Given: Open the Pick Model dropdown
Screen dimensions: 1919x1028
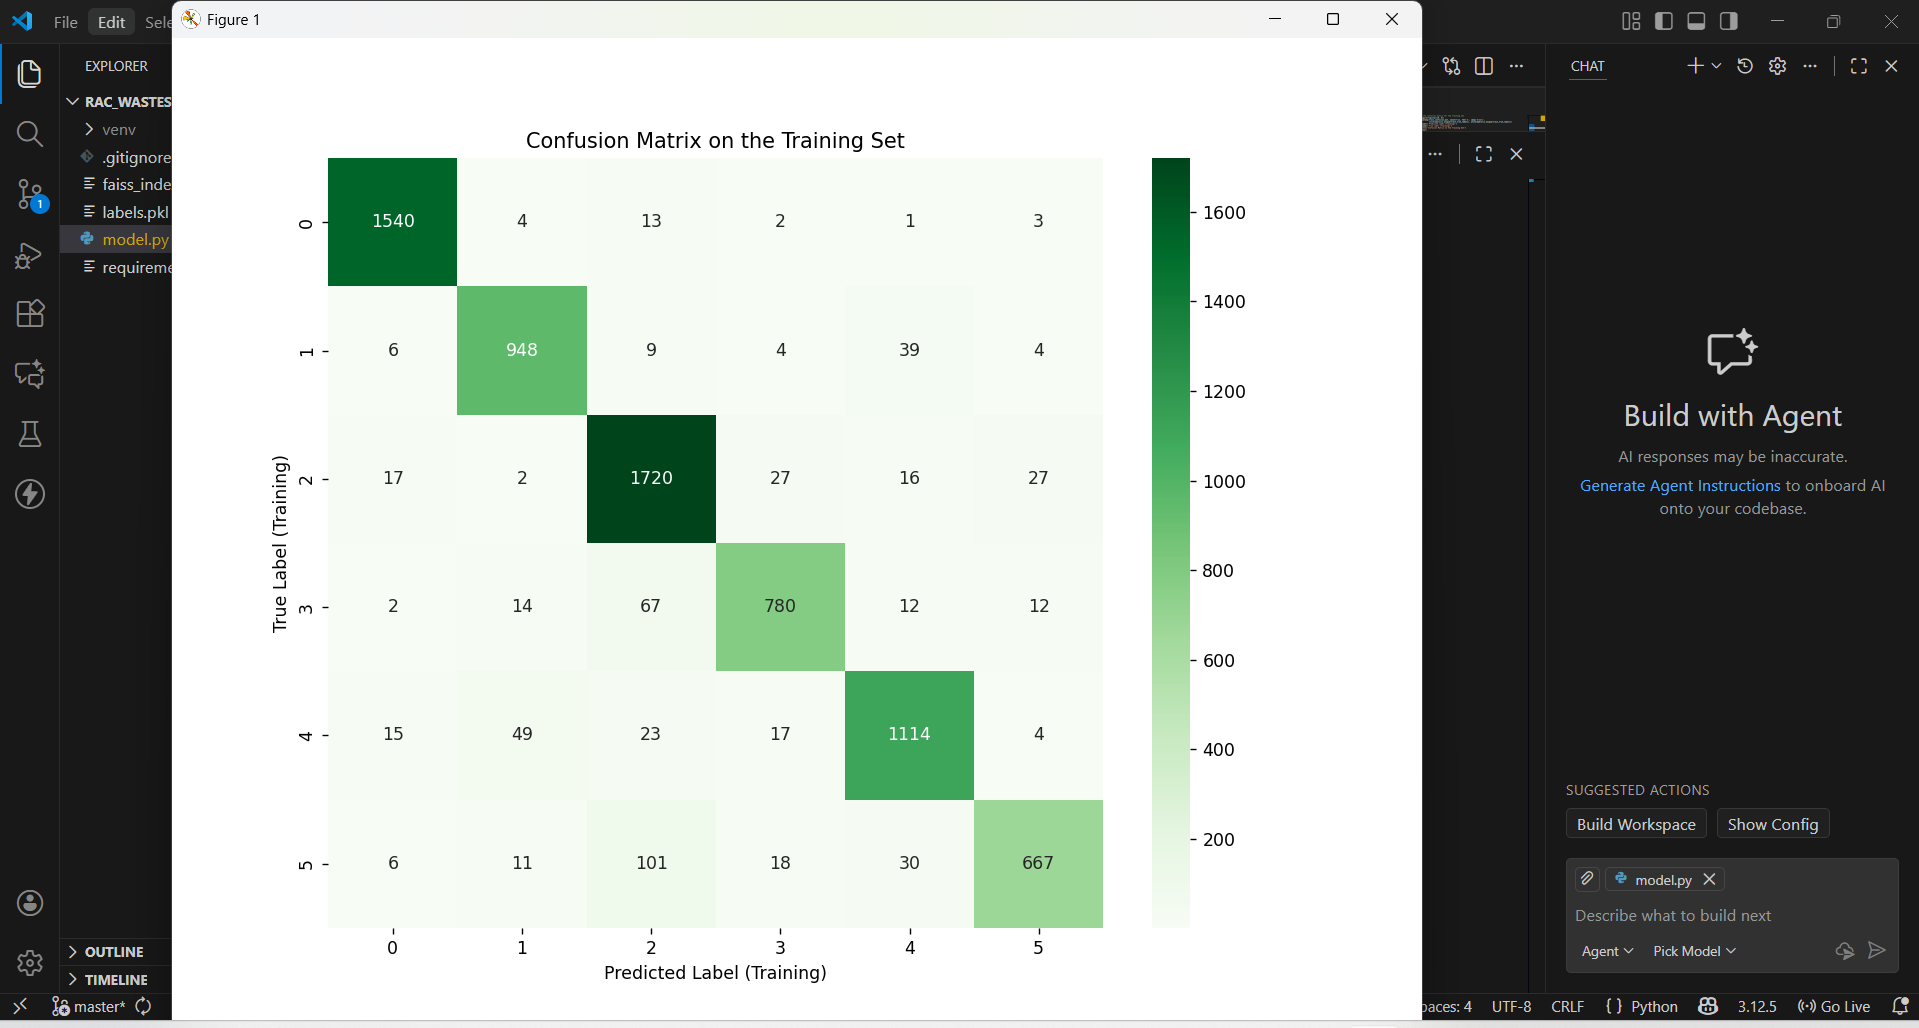Looking at the screenshot, I should 1694,951.
